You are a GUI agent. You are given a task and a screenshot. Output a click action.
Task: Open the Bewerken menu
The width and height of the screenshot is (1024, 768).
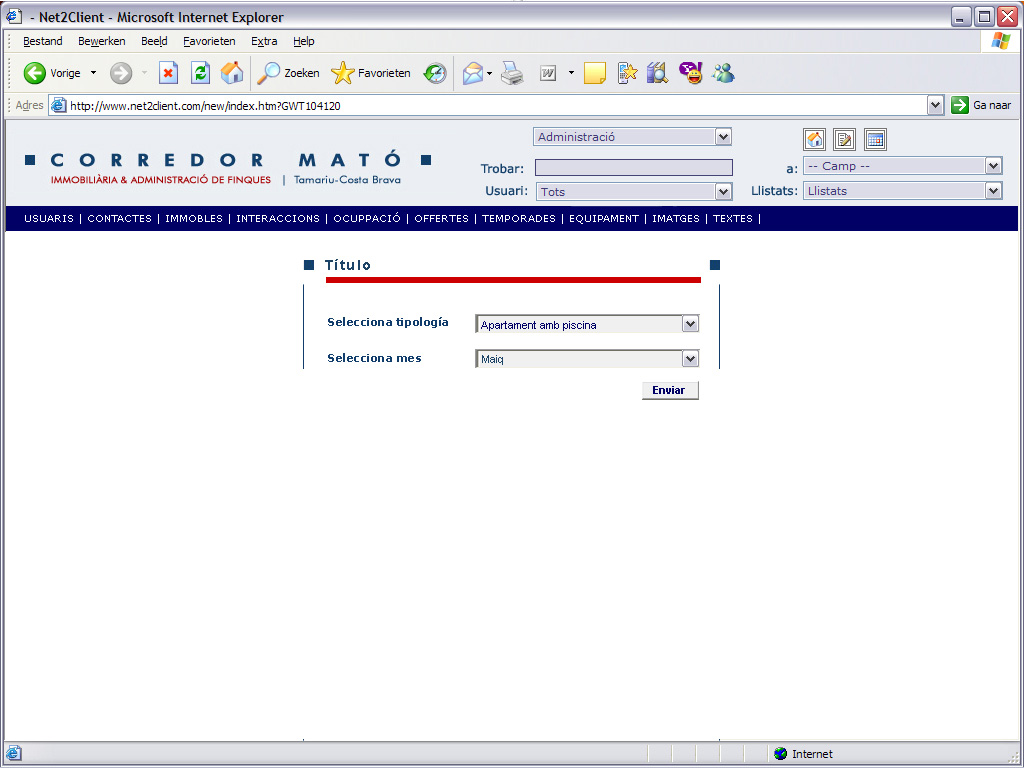(102, 41)
